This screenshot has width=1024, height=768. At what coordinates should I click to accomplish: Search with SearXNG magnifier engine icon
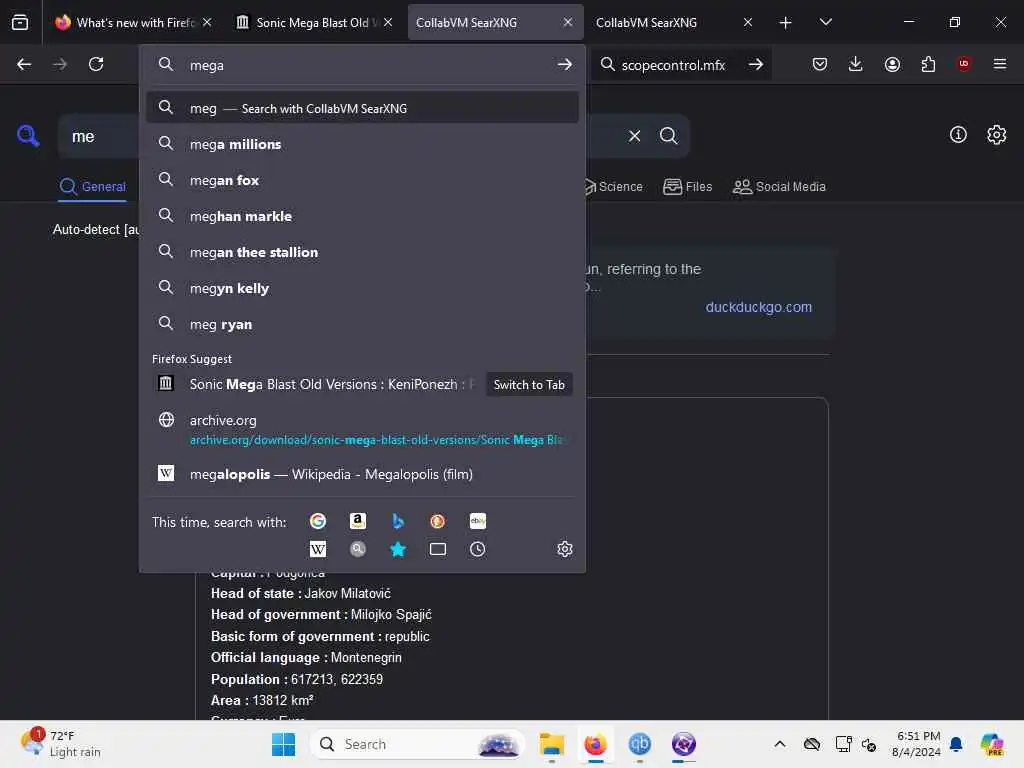(357, 549)
